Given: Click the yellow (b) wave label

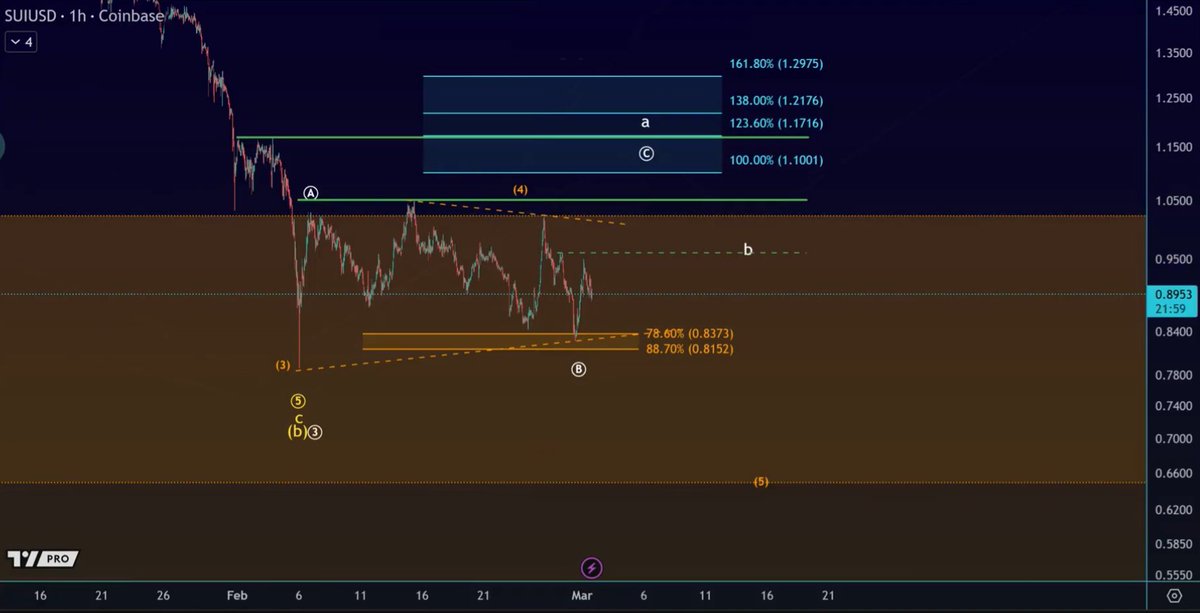Looking at the screenshot, I should point(297,432).
